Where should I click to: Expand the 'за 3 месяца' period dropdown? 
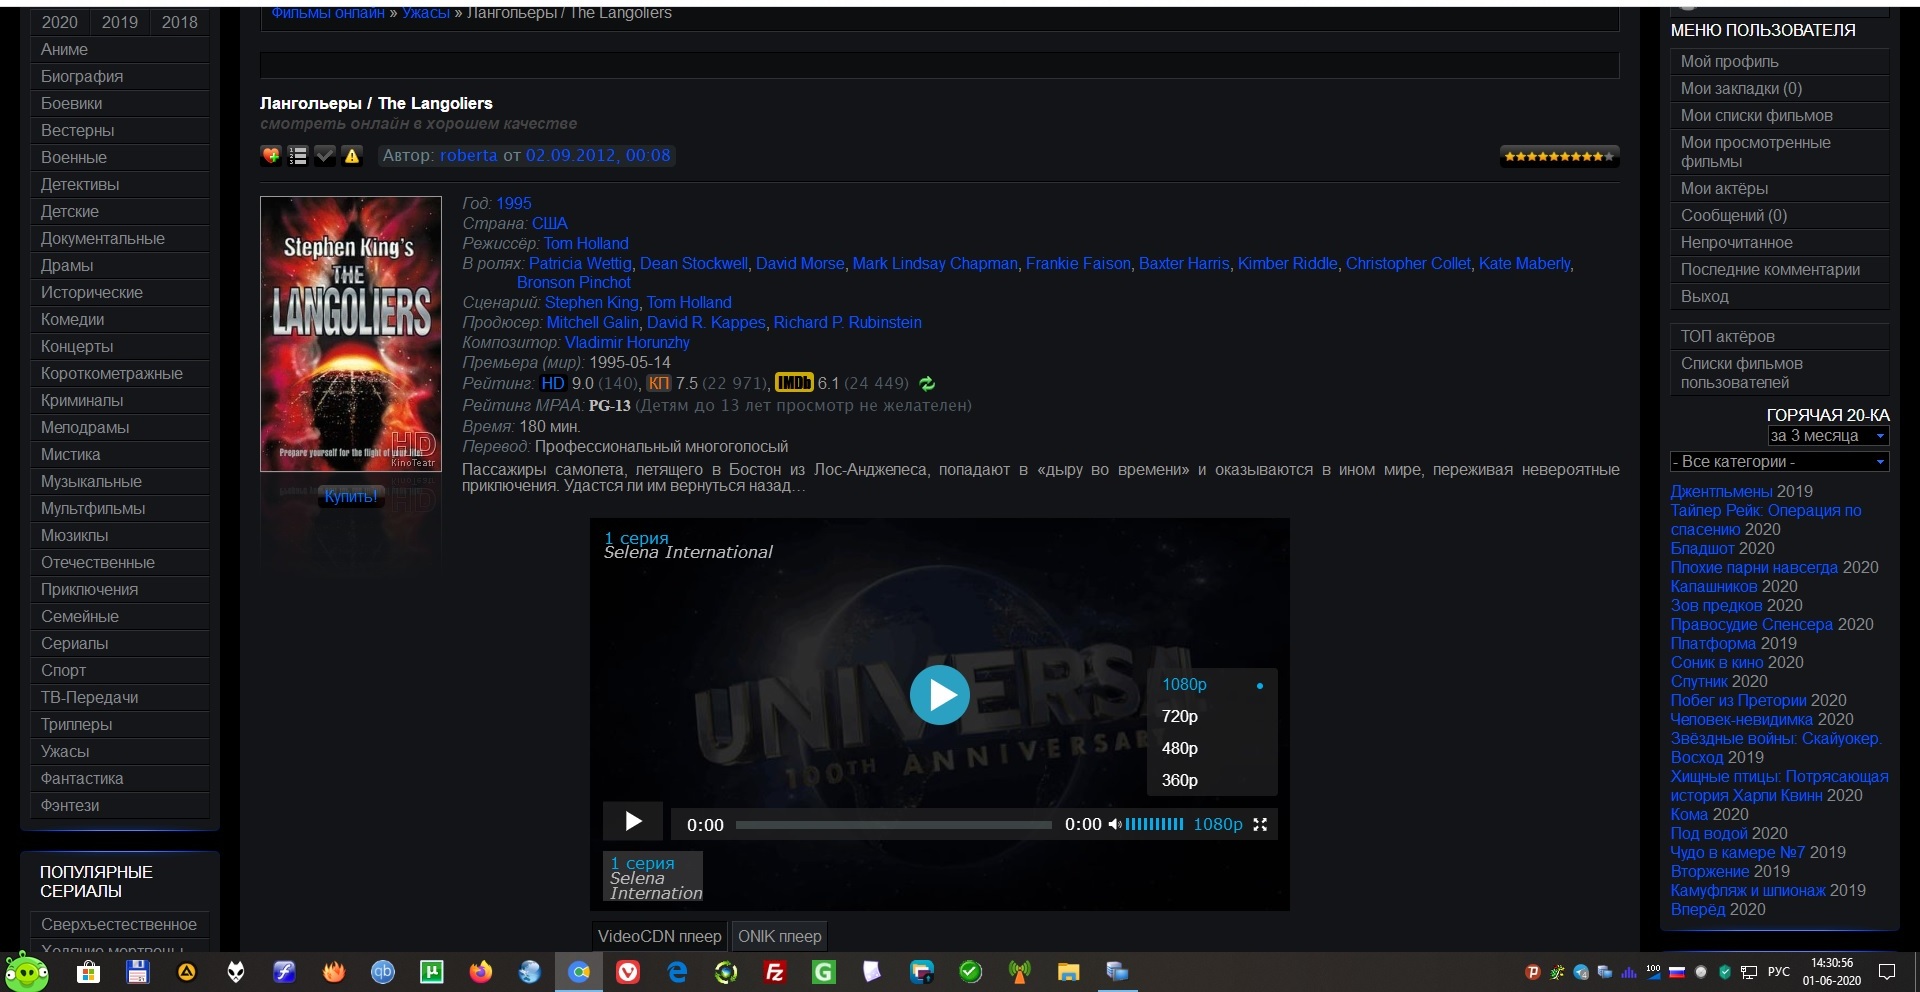(1827, 436)
